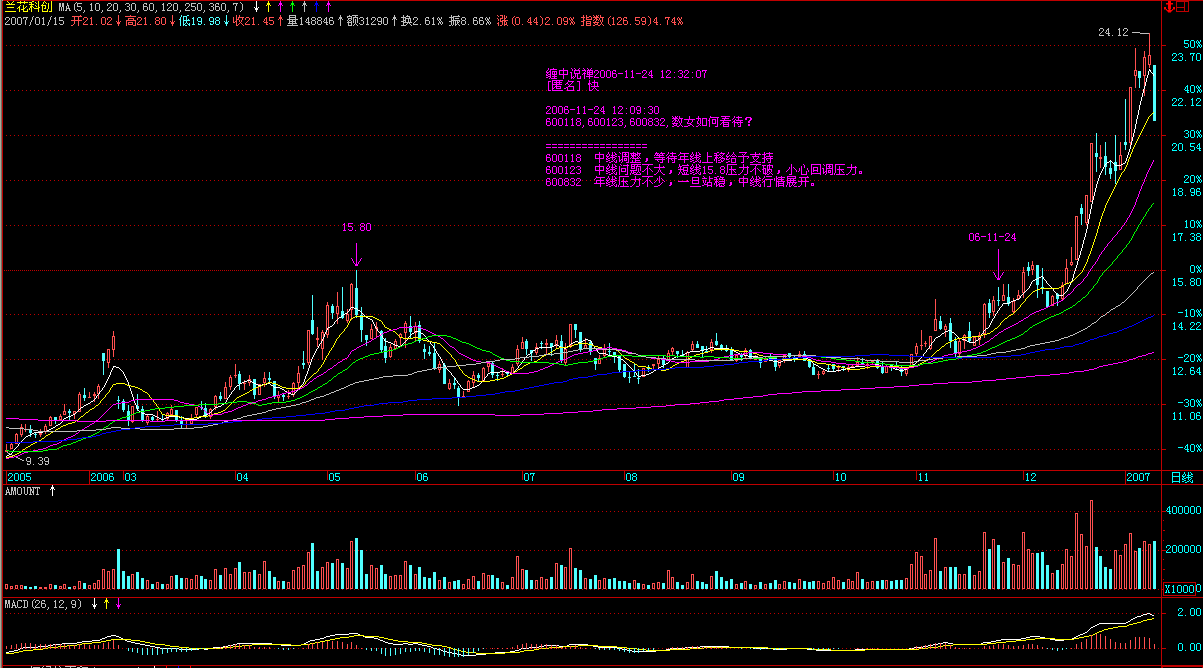Click the AMOUNT indicator label
The width and height of the screenshot is (1203, 668).
24,491
